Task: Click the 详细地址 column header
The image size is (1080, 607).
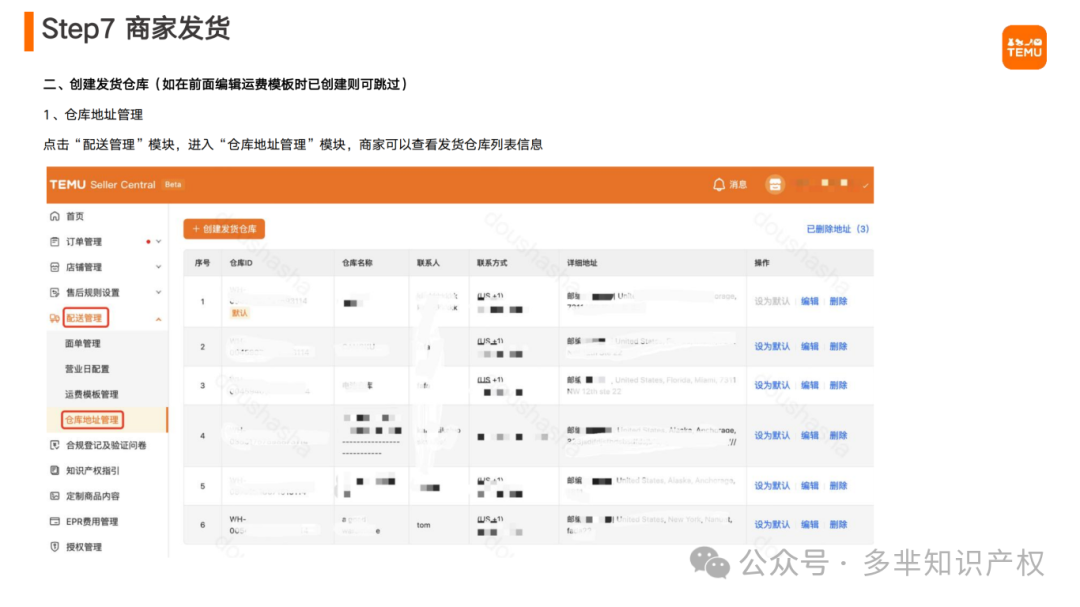Action: [582, 263]
